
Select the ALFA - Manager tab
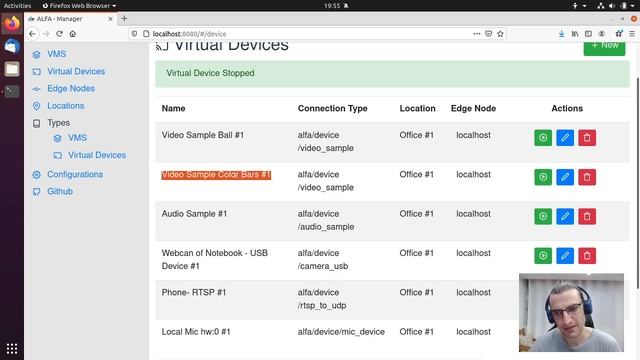tap(70, 19)
